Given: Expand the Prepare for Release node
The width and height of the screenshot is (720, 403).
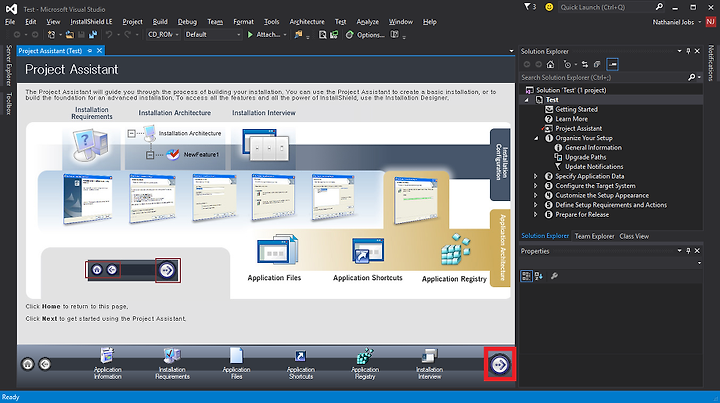Looking at the screenshot, I should pos(535,215).
